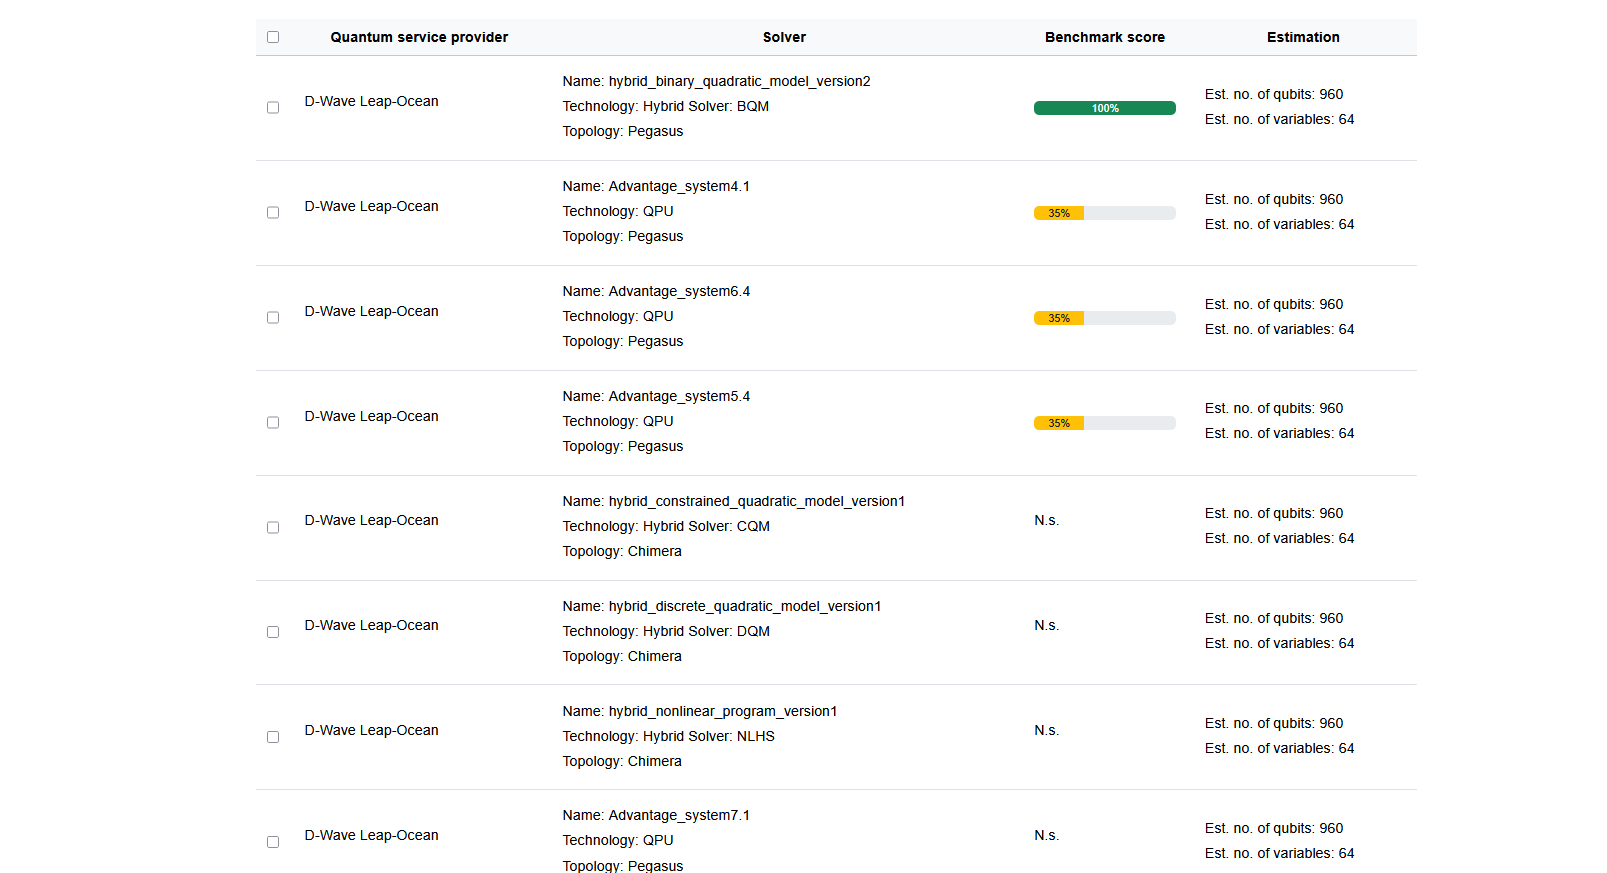The image size is (1607, 873).
Task: Click the Solver column header
Action: tap(784, 37)
